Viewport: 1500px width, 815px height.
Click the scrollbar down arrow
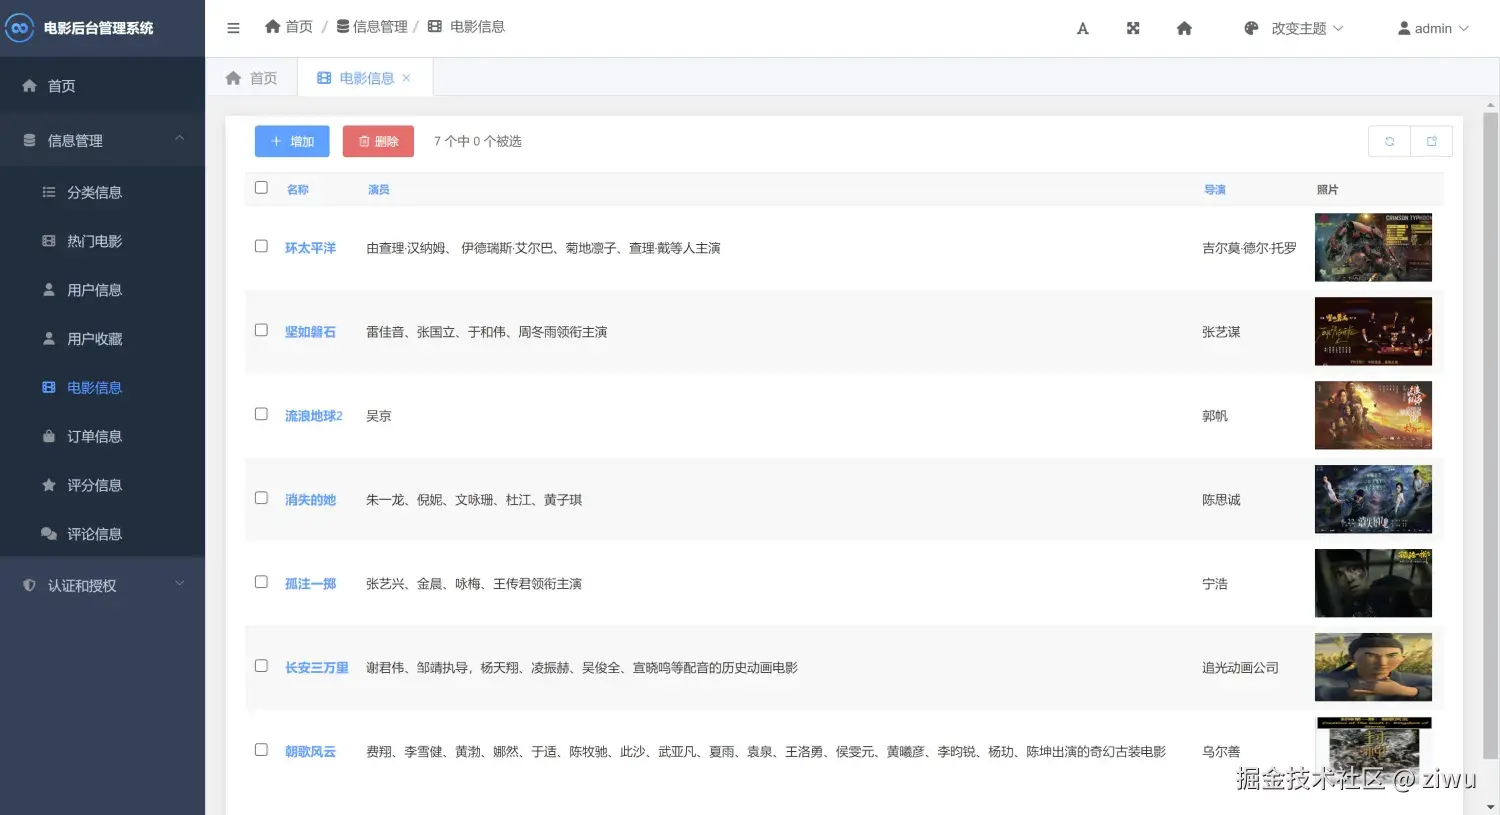point(1490,806)
